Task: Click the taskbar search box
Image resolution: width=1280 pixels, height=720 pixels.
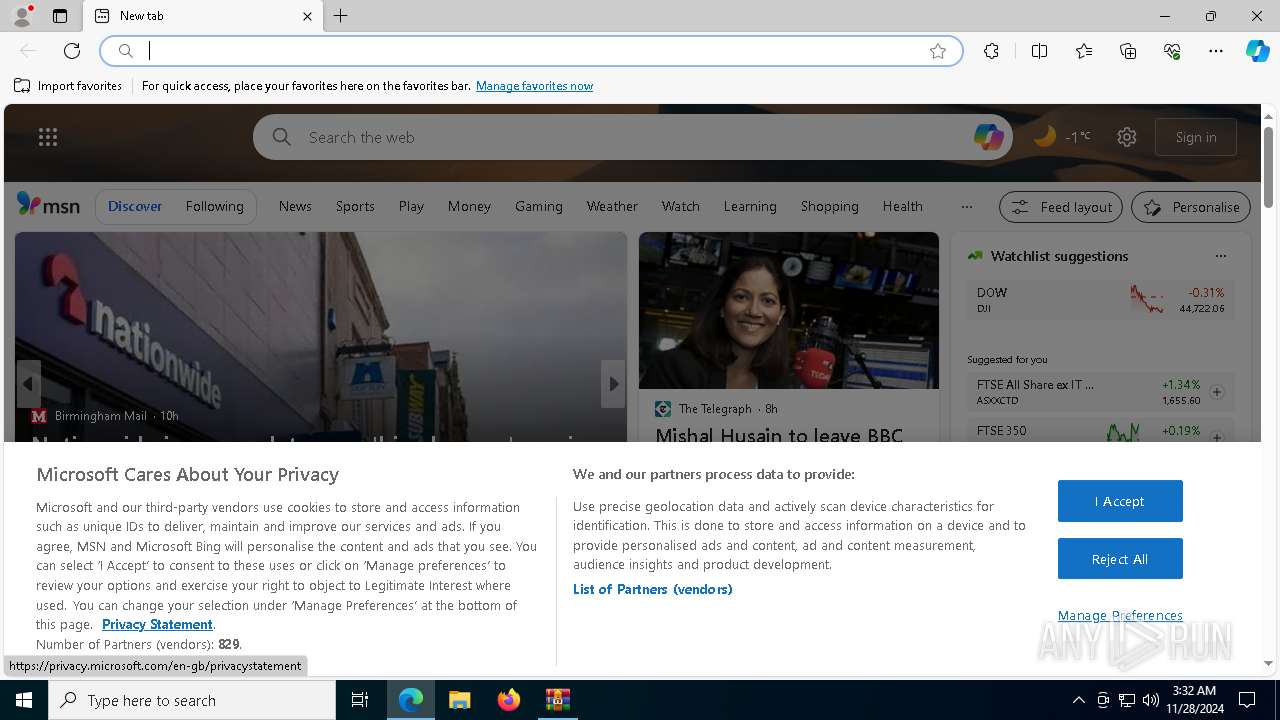Action: (x=192, y=700)
